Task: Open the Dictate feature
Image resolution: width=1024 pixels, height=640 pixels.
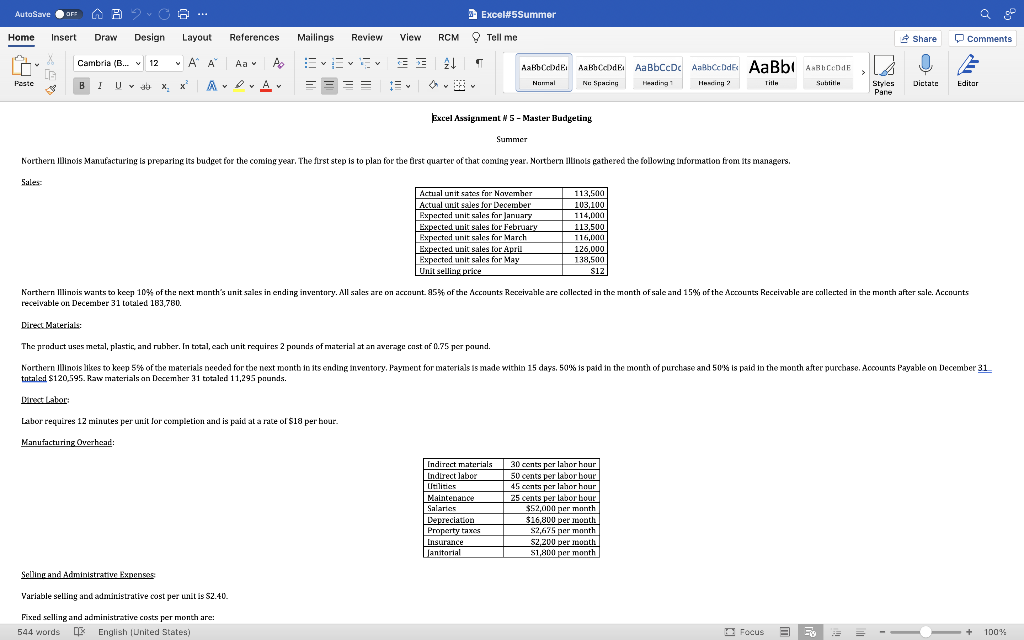Action: 926,67
